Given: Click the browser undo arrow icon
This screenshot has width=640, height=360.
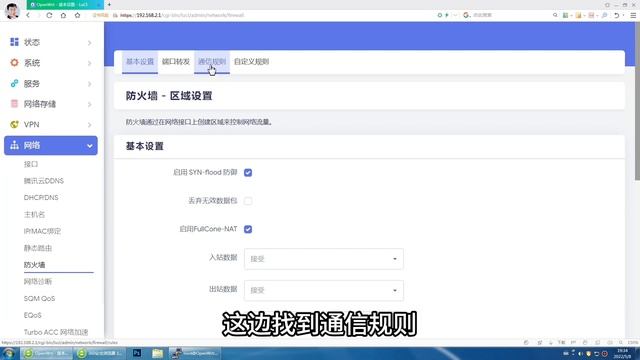Looking at the screenshot, I should [x=617, y=15].
